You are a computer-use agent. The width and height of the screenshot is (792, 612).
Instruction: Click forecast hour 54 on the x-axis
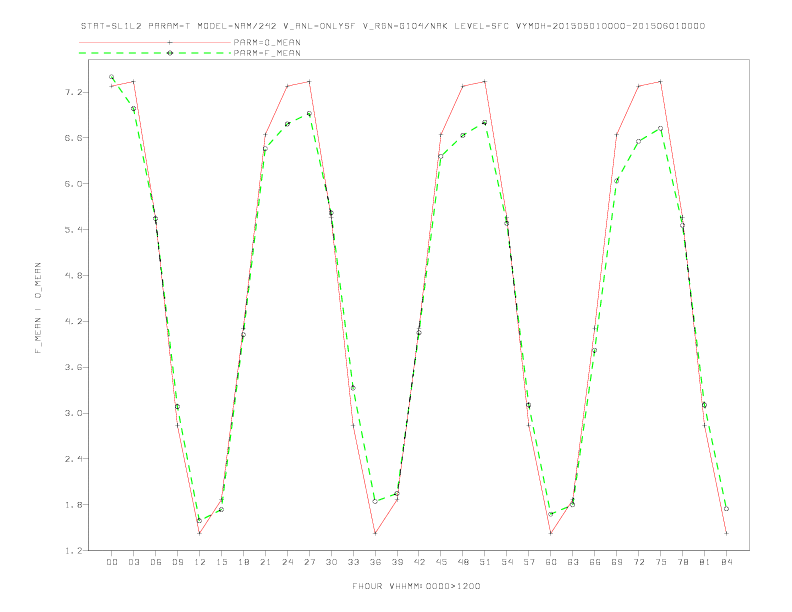tap(507, 562)
